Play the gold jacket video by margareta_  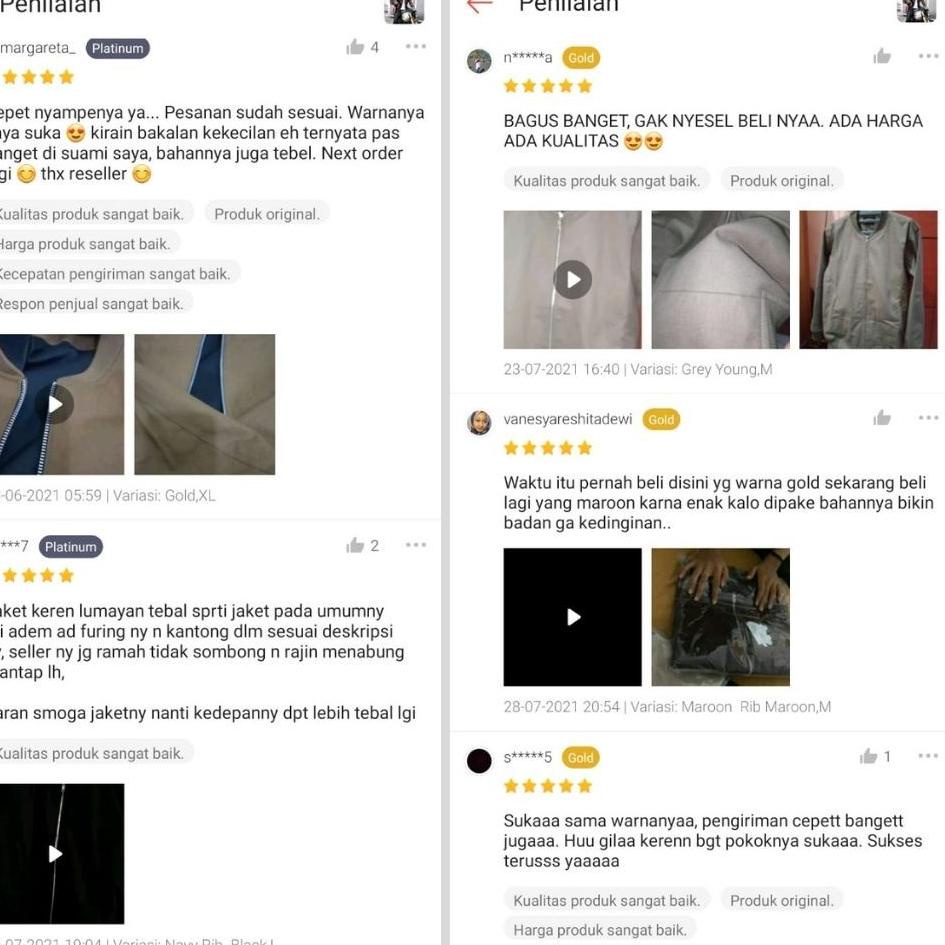point(58,404)
